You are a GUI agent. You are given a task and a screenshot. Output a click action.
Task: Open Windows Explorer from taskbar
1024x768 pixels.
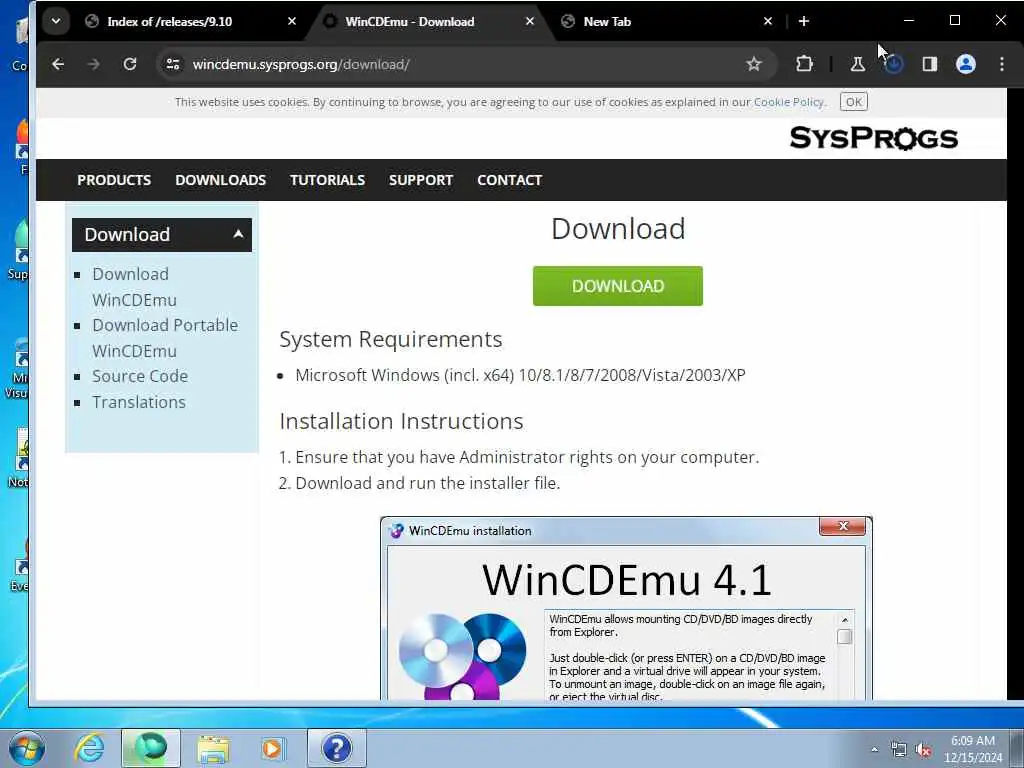tap(213, 748)
